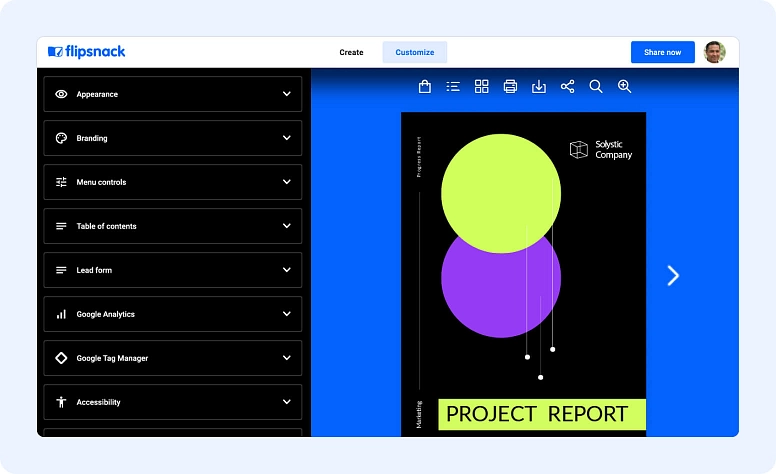The width and height of the screenshot is (776, 474).
Task: Show the page thumbnails grid view
Action: 482,87
